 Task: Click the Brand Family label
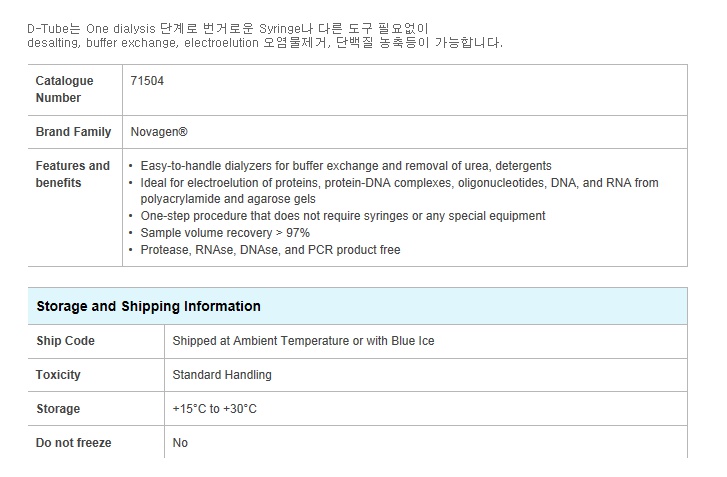click(x=73, y=132)
